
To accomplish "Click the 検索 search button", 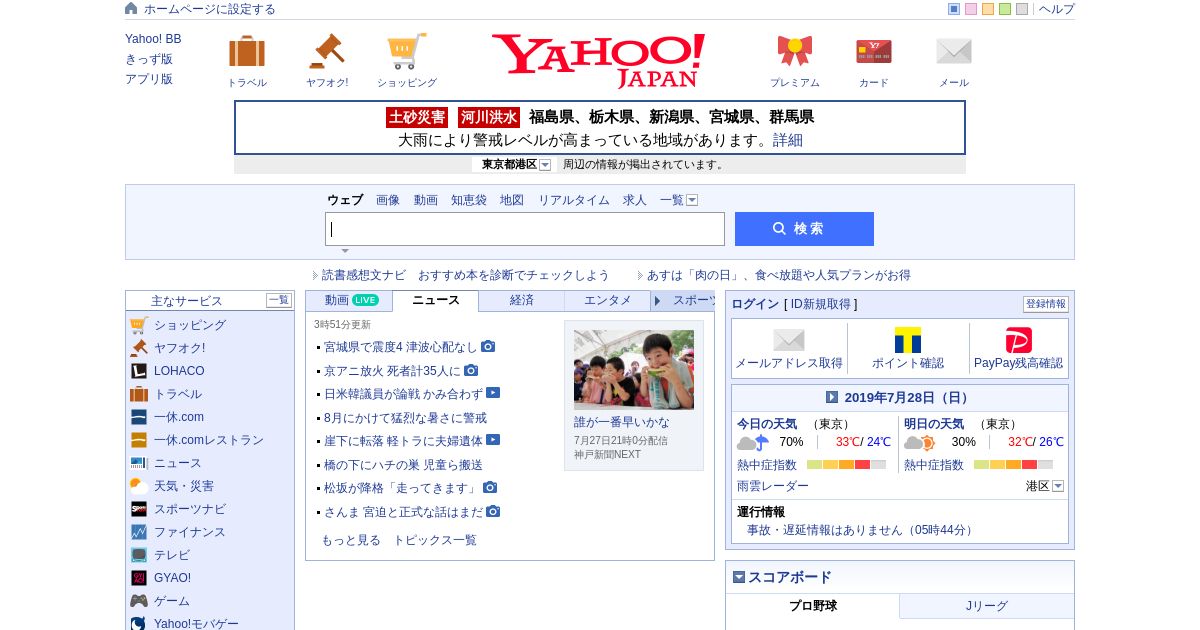I will click(x=804, y=229).
